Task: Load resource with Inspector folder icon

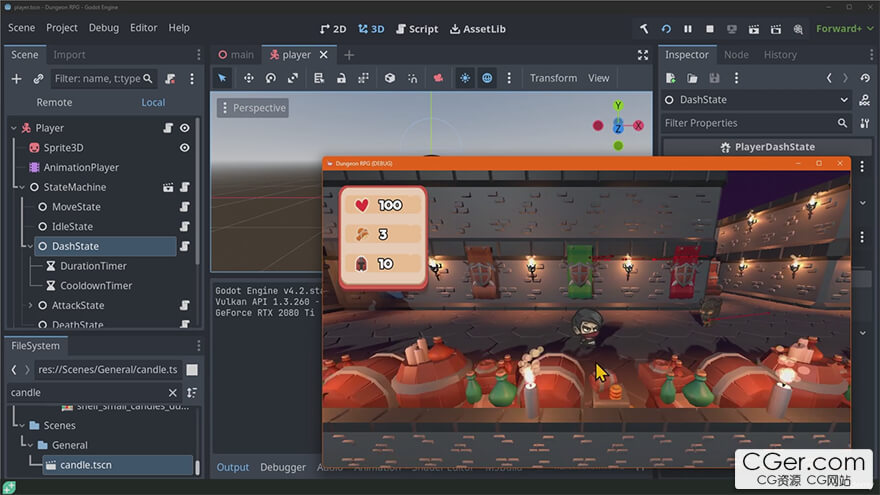Action: point(692,78)
